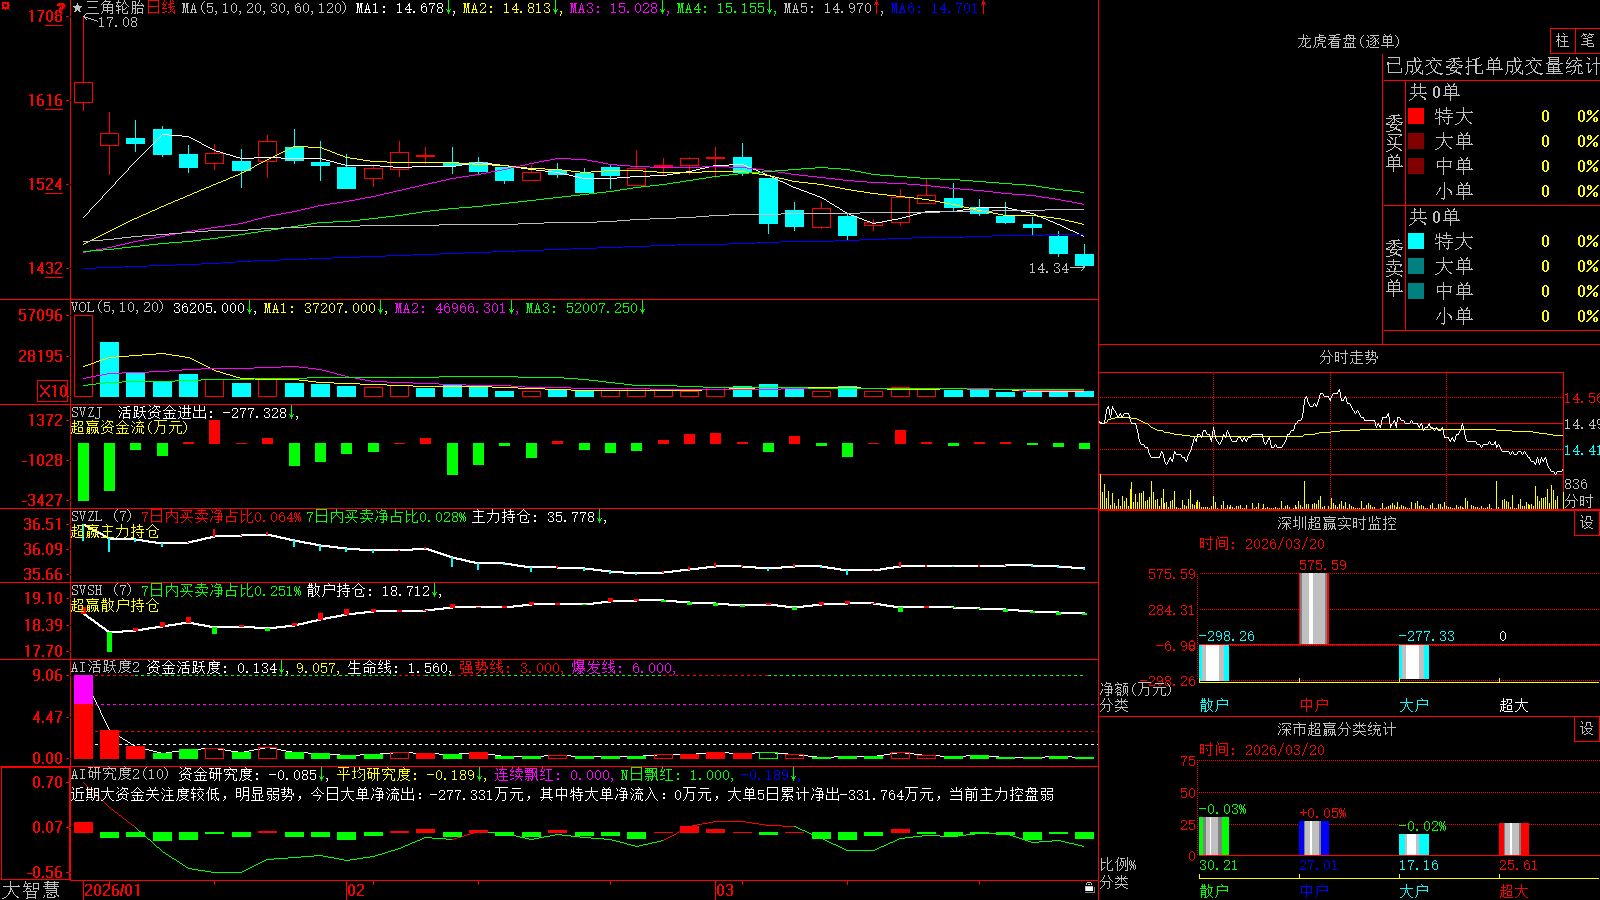Select the 龙虎看盘(逐单) panel title

(1348, 41)
